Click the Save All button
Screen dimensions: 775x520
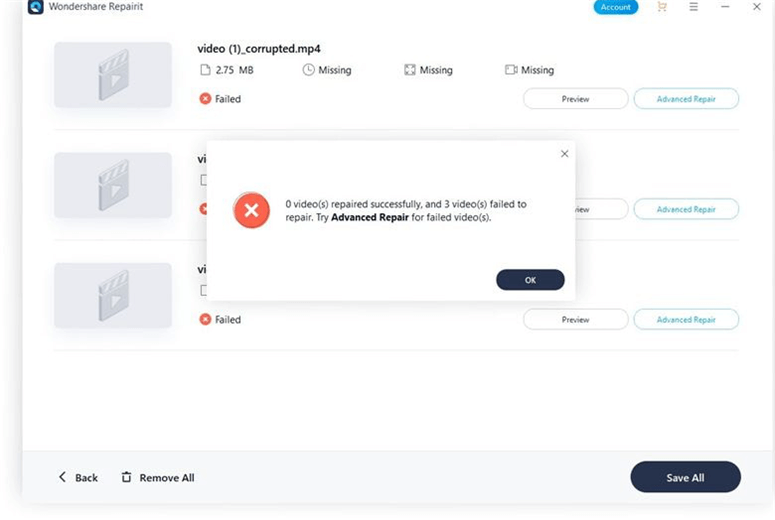coord(685,478)
